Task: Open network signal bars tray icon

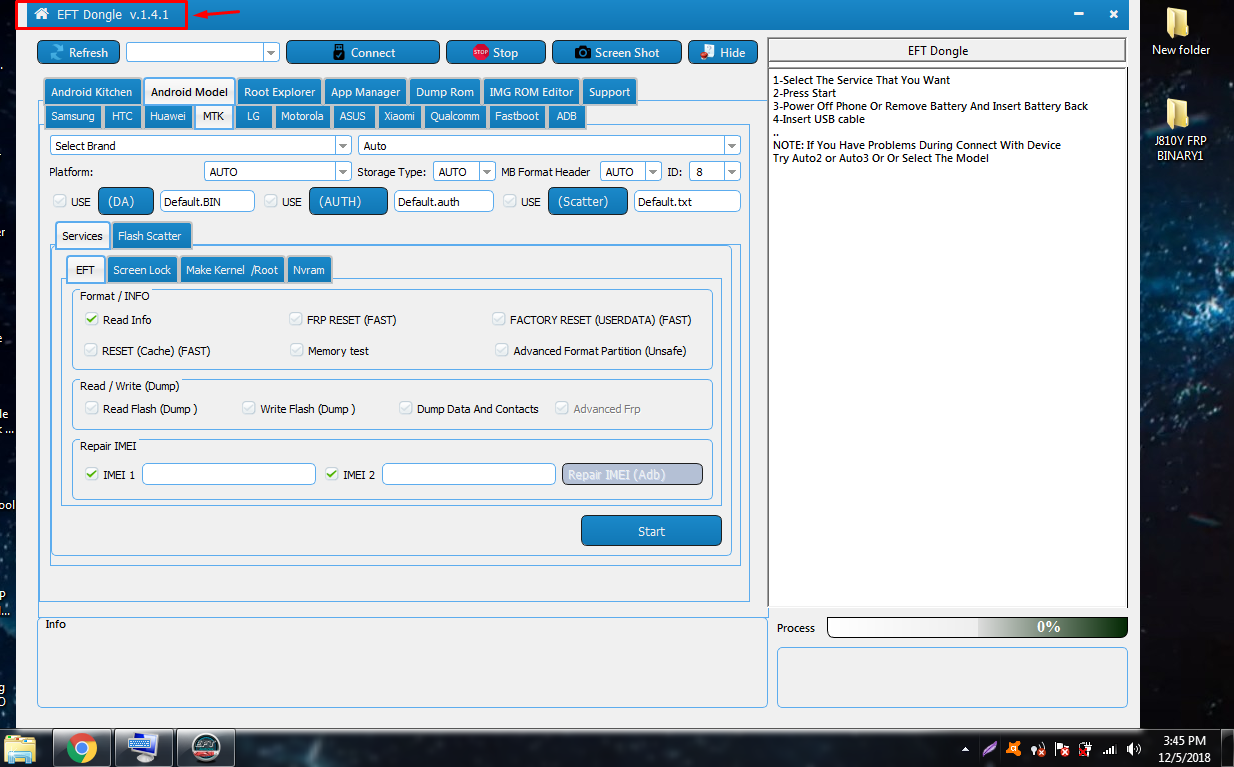Action: (1110, 748)
